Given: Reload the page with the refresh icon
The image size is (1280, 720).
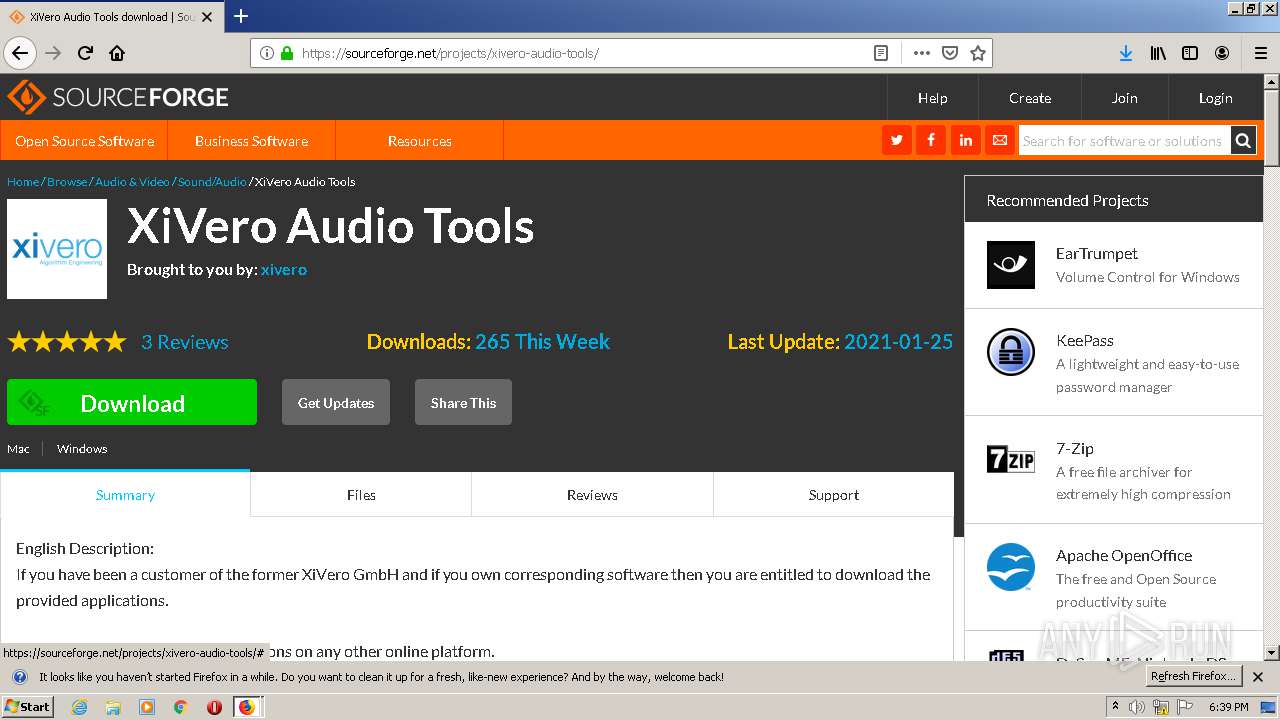Looking at the screenshot, I should (86, 53).
